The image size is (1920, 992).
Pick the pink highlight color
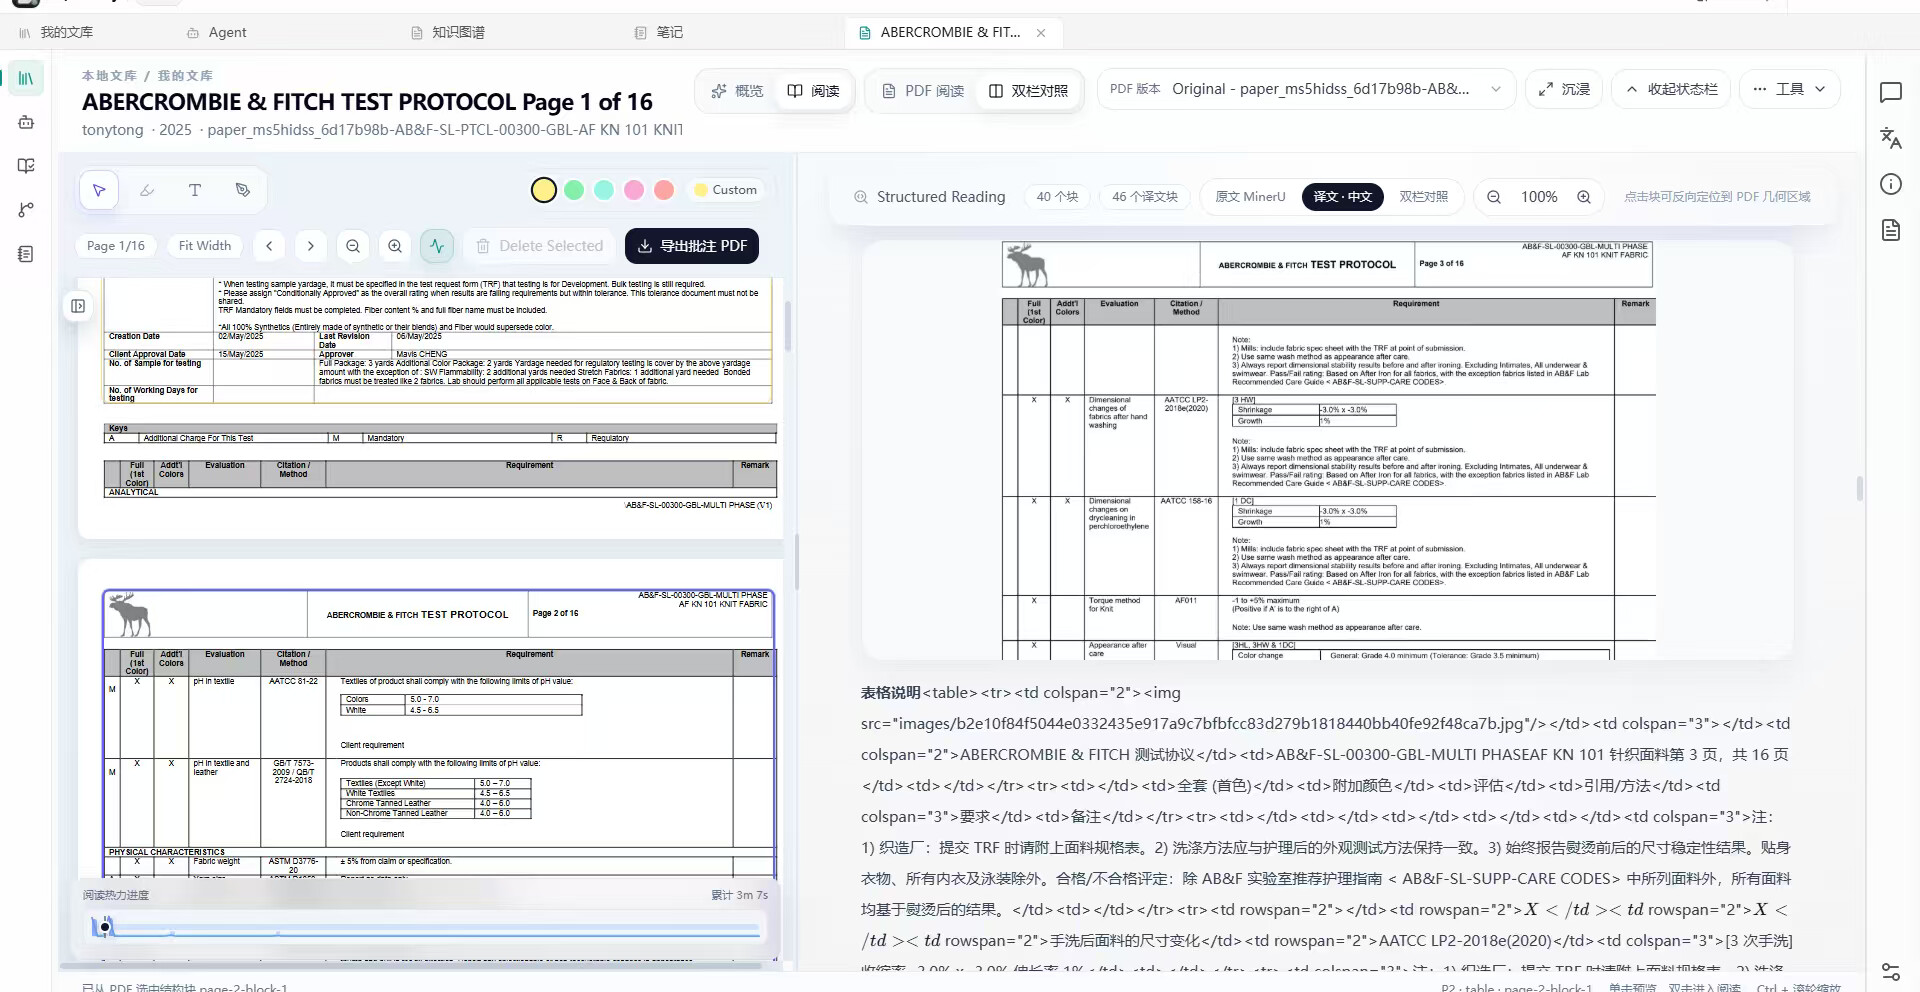pos(634,190)
